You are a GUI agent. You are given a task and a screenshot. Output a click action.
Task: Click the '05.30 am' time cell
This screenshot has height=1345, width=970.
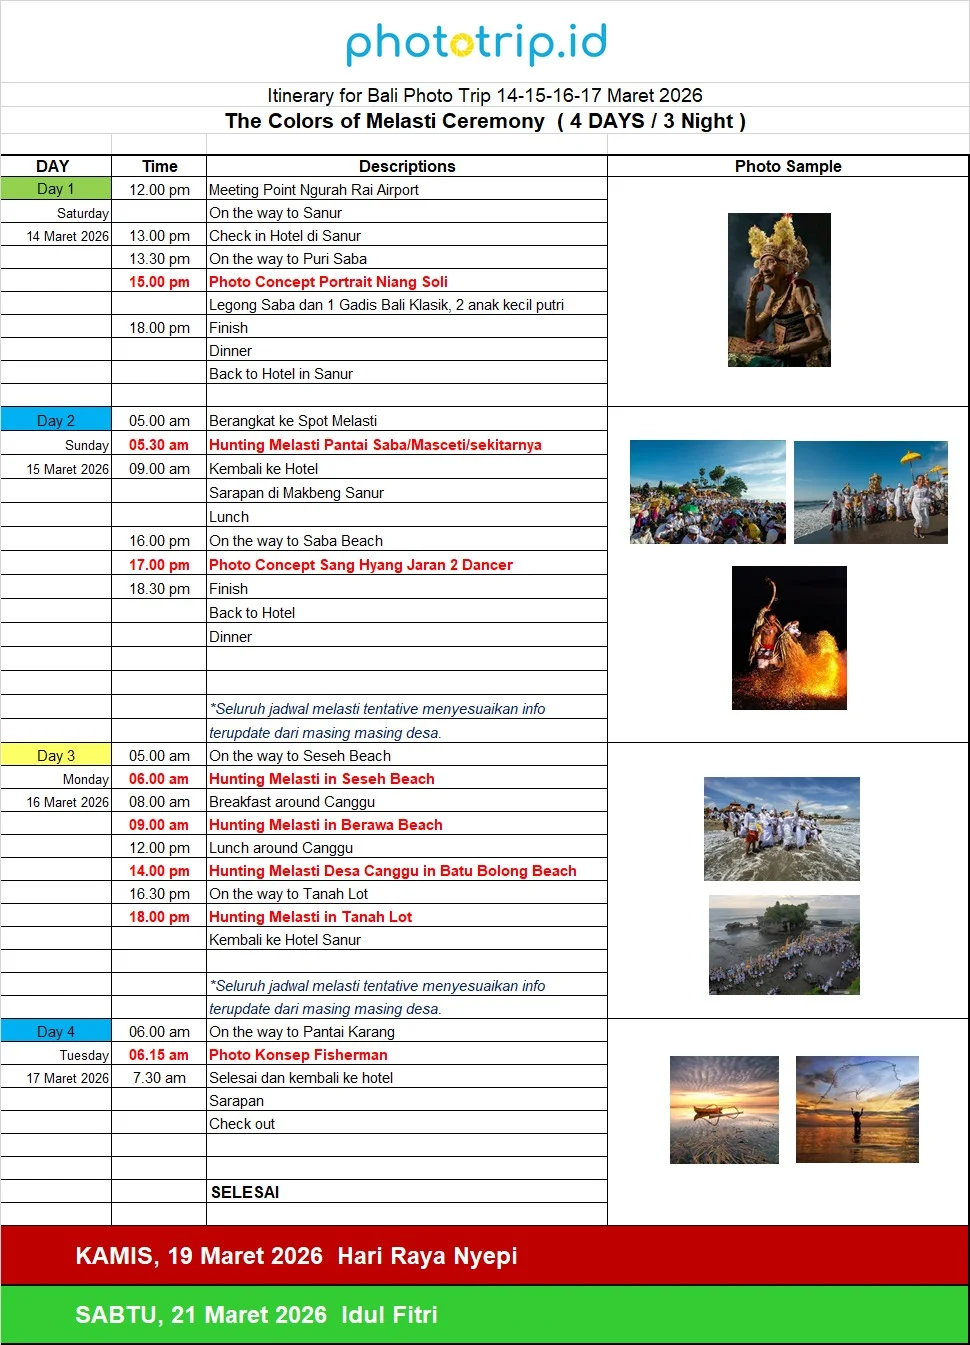click(x=159, y=444)
